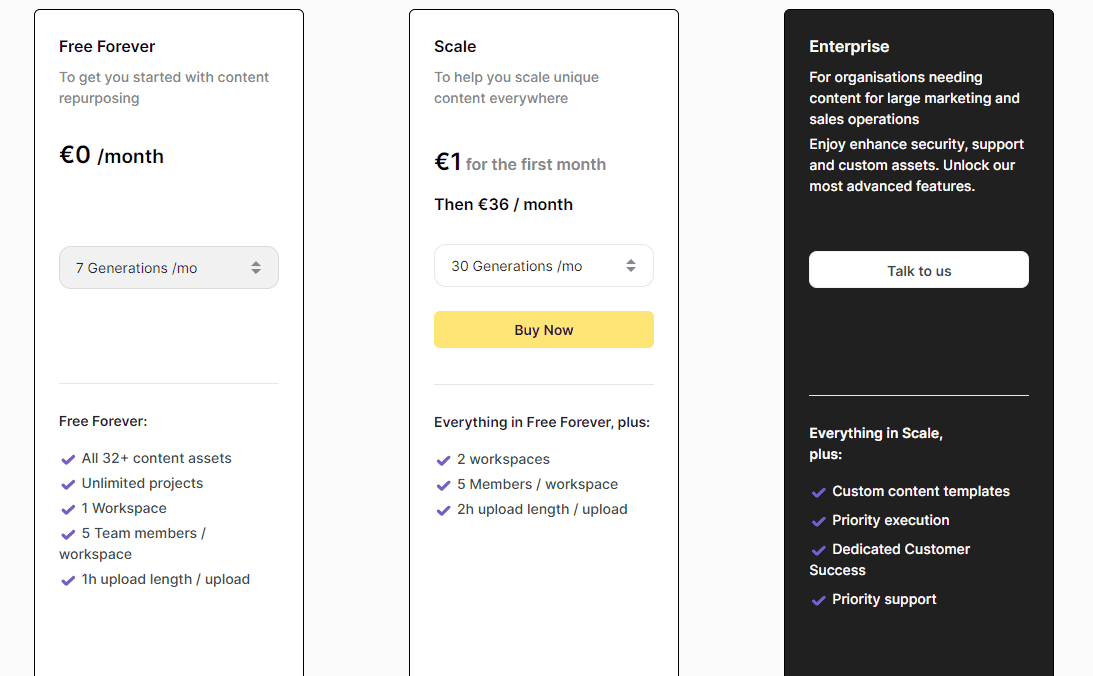
Task: Select the checkmark next to "1 Workspace"
Action: point(68,508)
